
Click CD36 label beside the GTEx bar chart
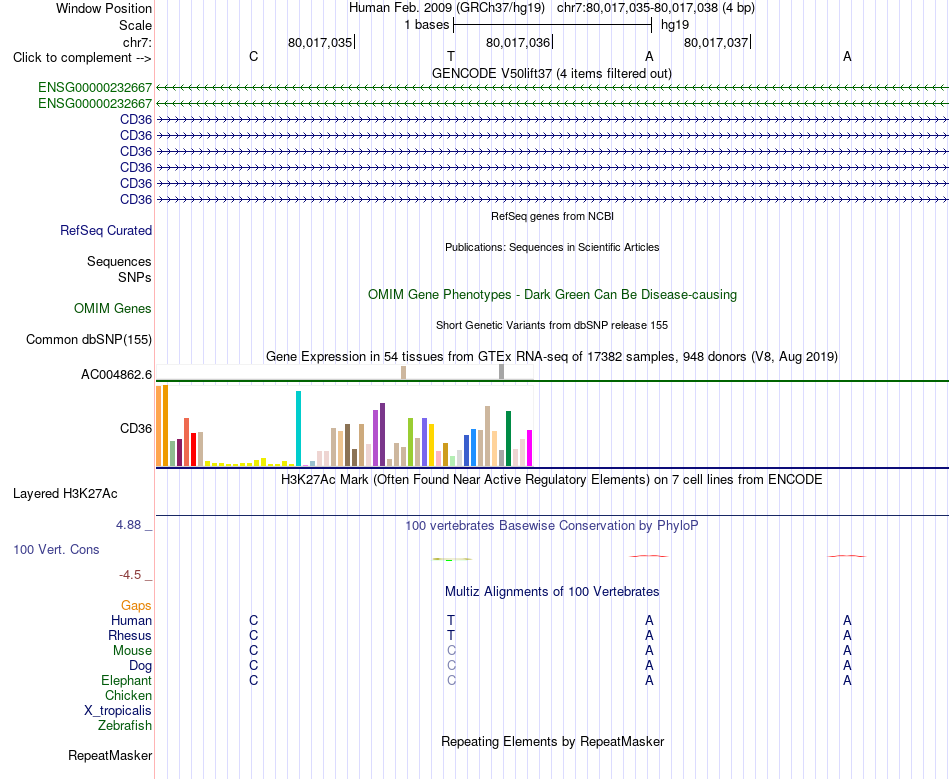click(136, 428)
